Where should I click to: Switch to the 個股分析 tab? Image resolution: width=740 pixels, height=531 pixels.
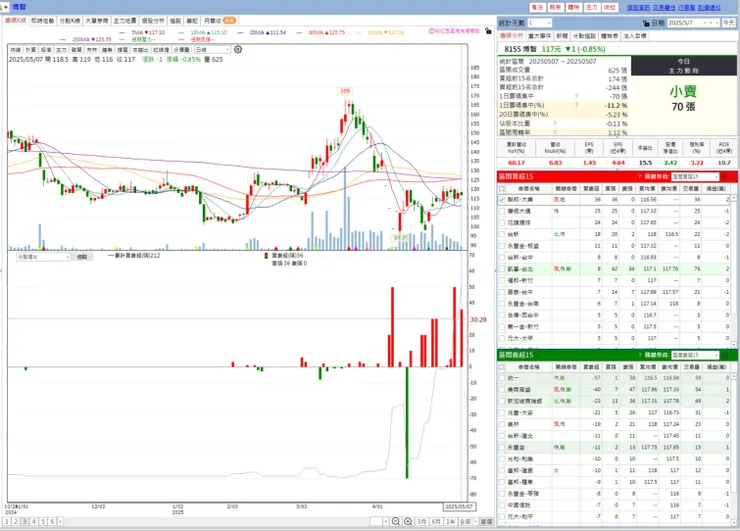[x=153, y=21]
